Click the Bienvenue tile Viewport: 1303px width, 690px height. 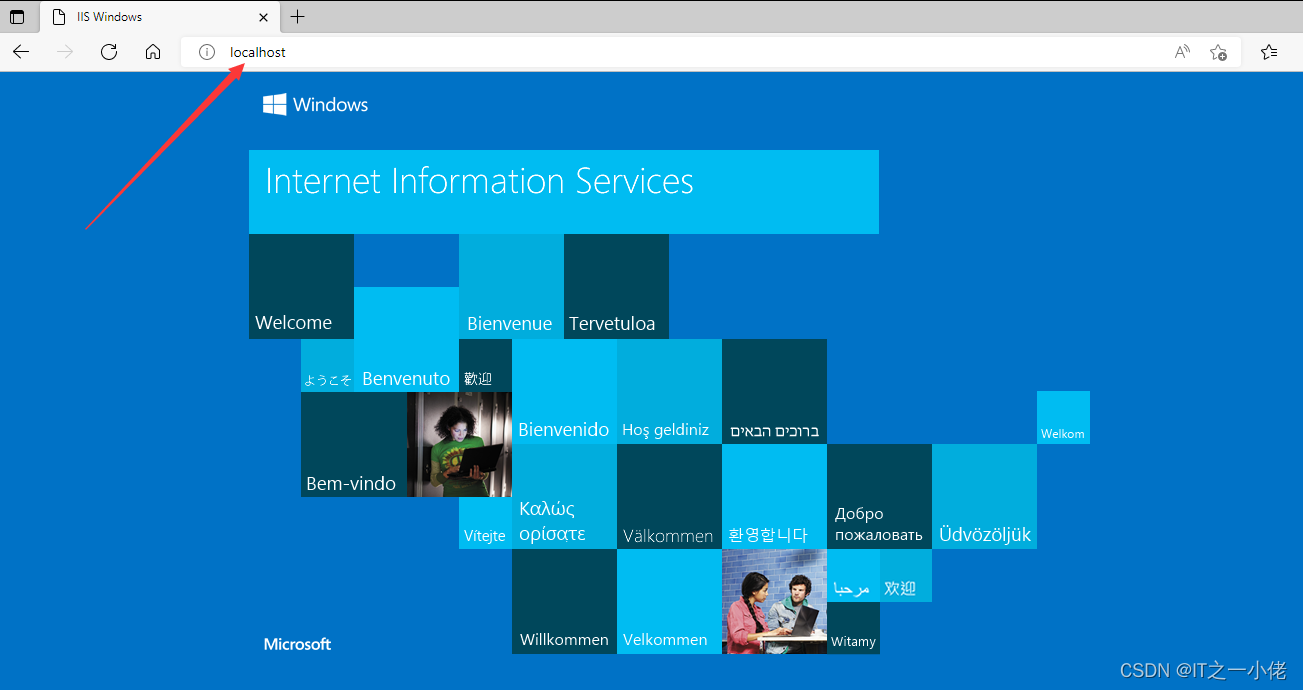pos(511,286)
